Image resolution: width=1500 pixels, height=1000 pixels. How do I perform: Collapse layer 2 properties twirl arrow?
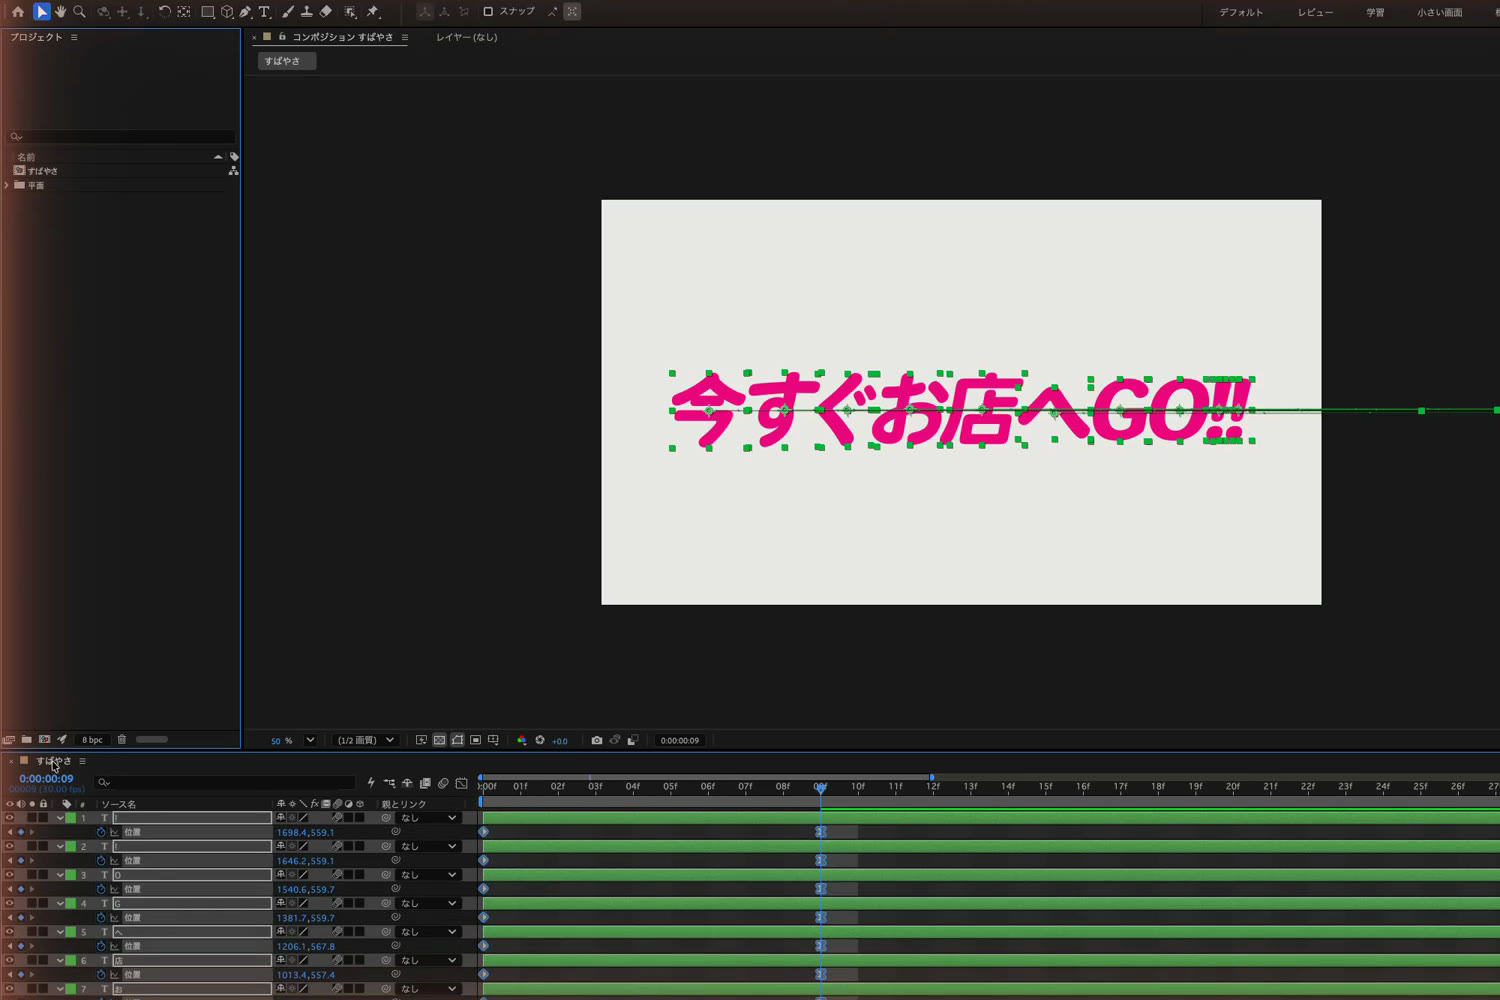pyautogui.click(x=60, y=847)
